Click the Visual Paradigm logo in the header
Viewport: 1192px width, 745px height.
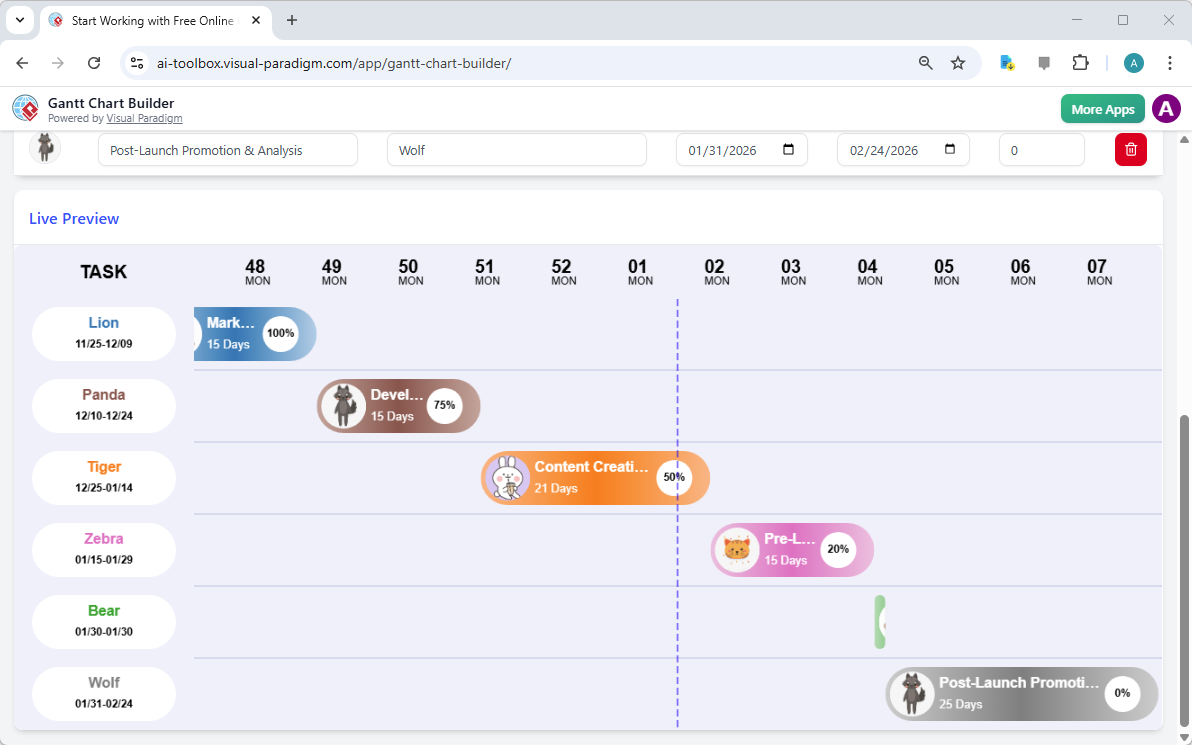coord(25,108)
